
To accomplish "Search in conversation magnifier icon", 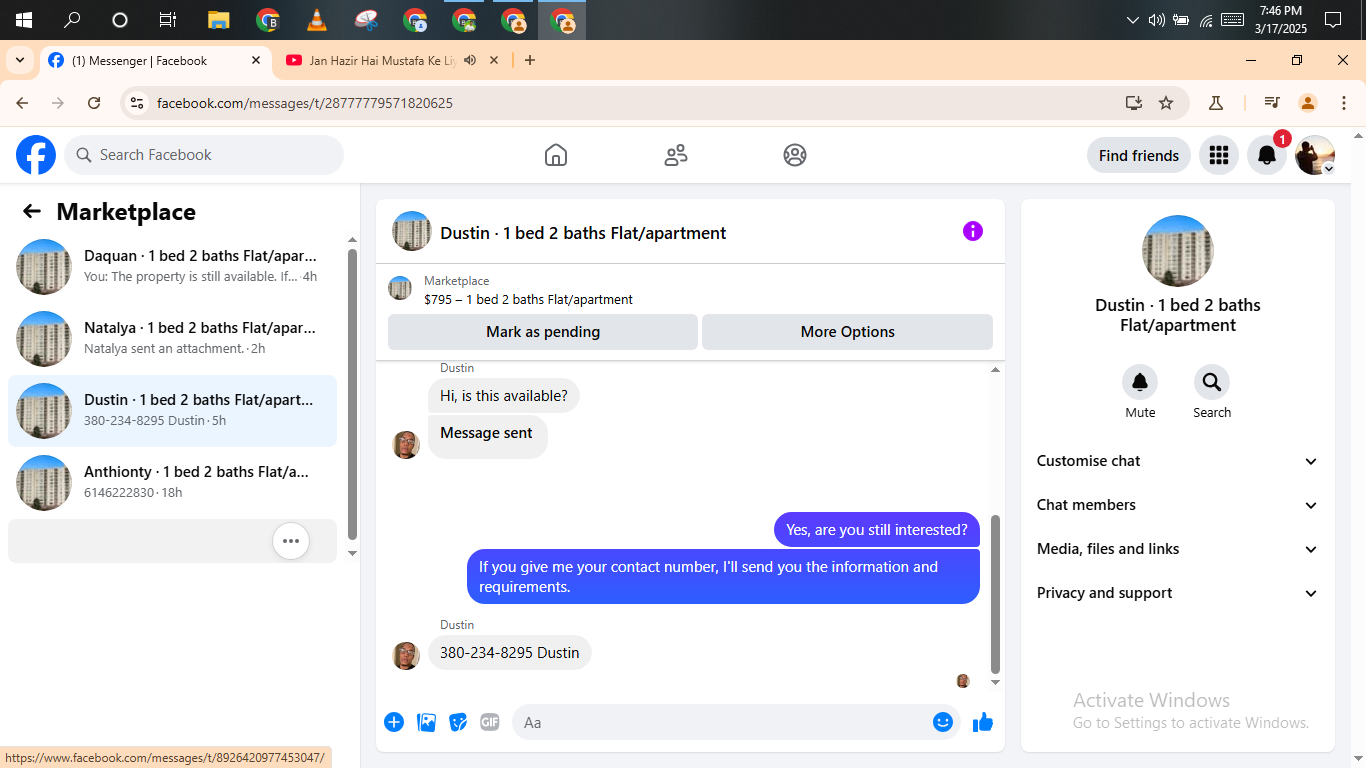I will coord(1212,382).
